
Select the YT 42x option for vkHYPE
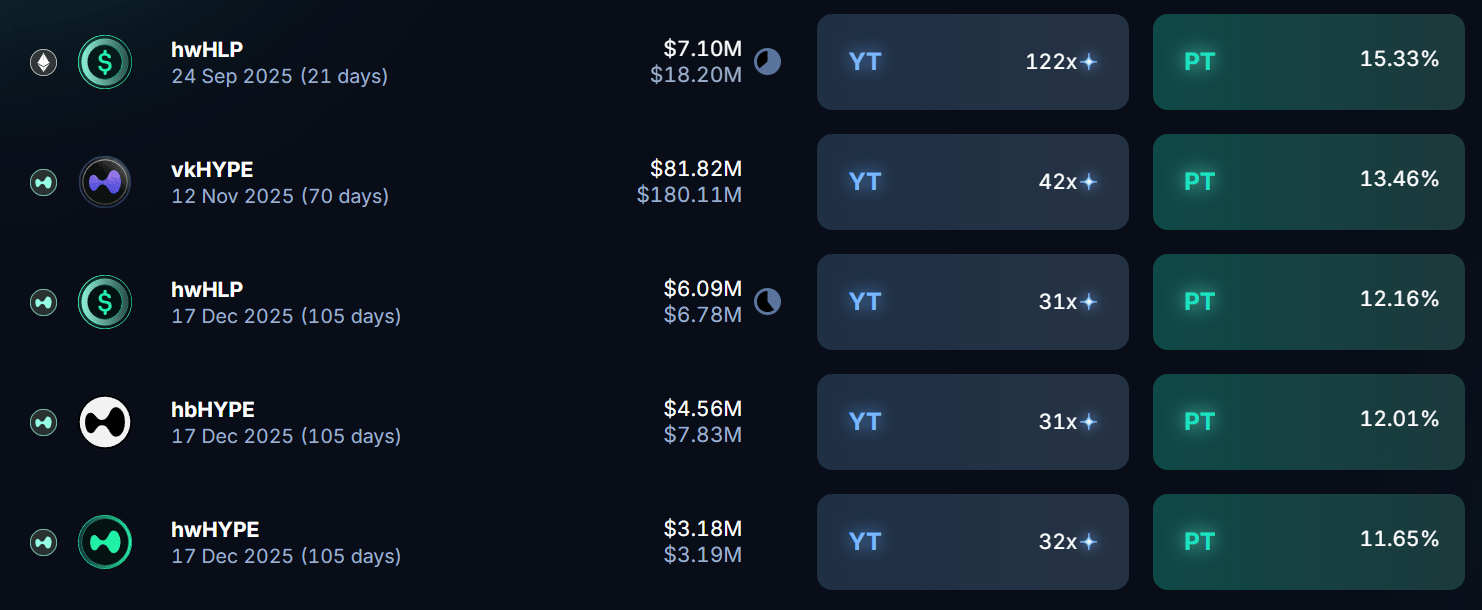pos(972,182)
